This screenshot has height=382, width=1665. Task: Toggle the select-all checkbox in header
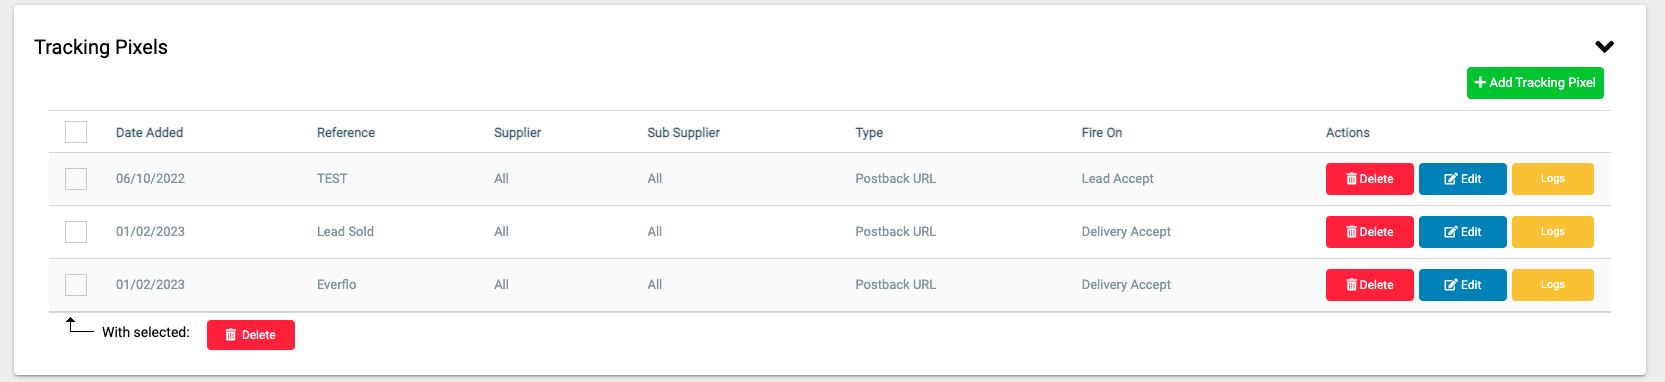(76, 132)
